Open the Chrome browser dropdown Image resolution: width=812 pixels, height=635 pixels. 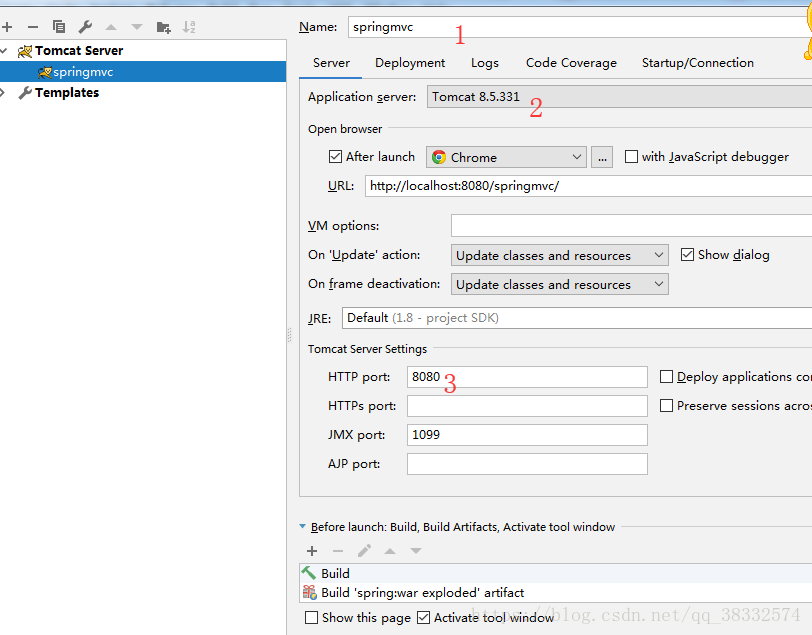click(506, 157)
